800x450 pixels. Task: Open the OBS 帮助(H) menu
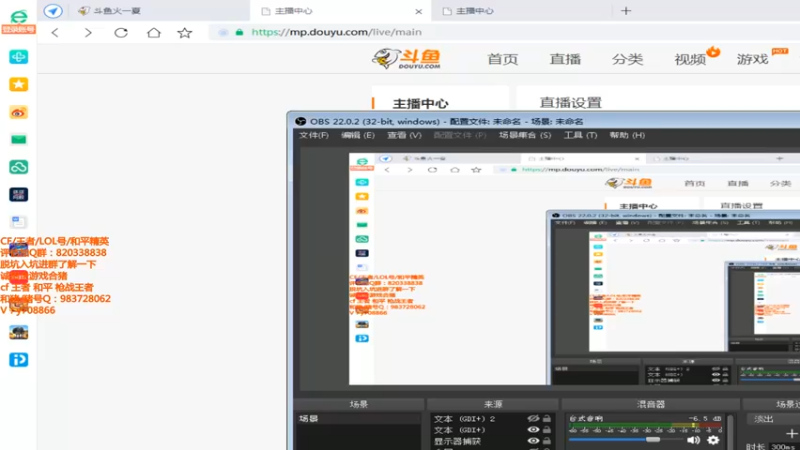click(x=627, y=135)
